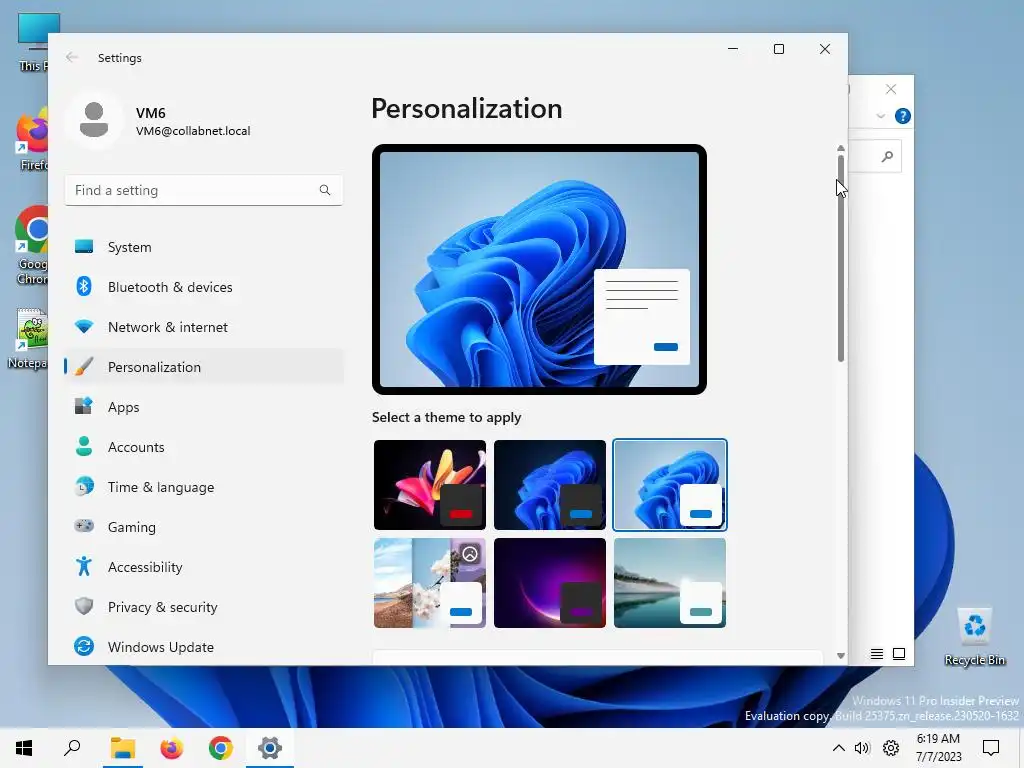The width and height of the screenshot is (1024, 768).
Task: Click the Accounts person icon
Action: 84,447
